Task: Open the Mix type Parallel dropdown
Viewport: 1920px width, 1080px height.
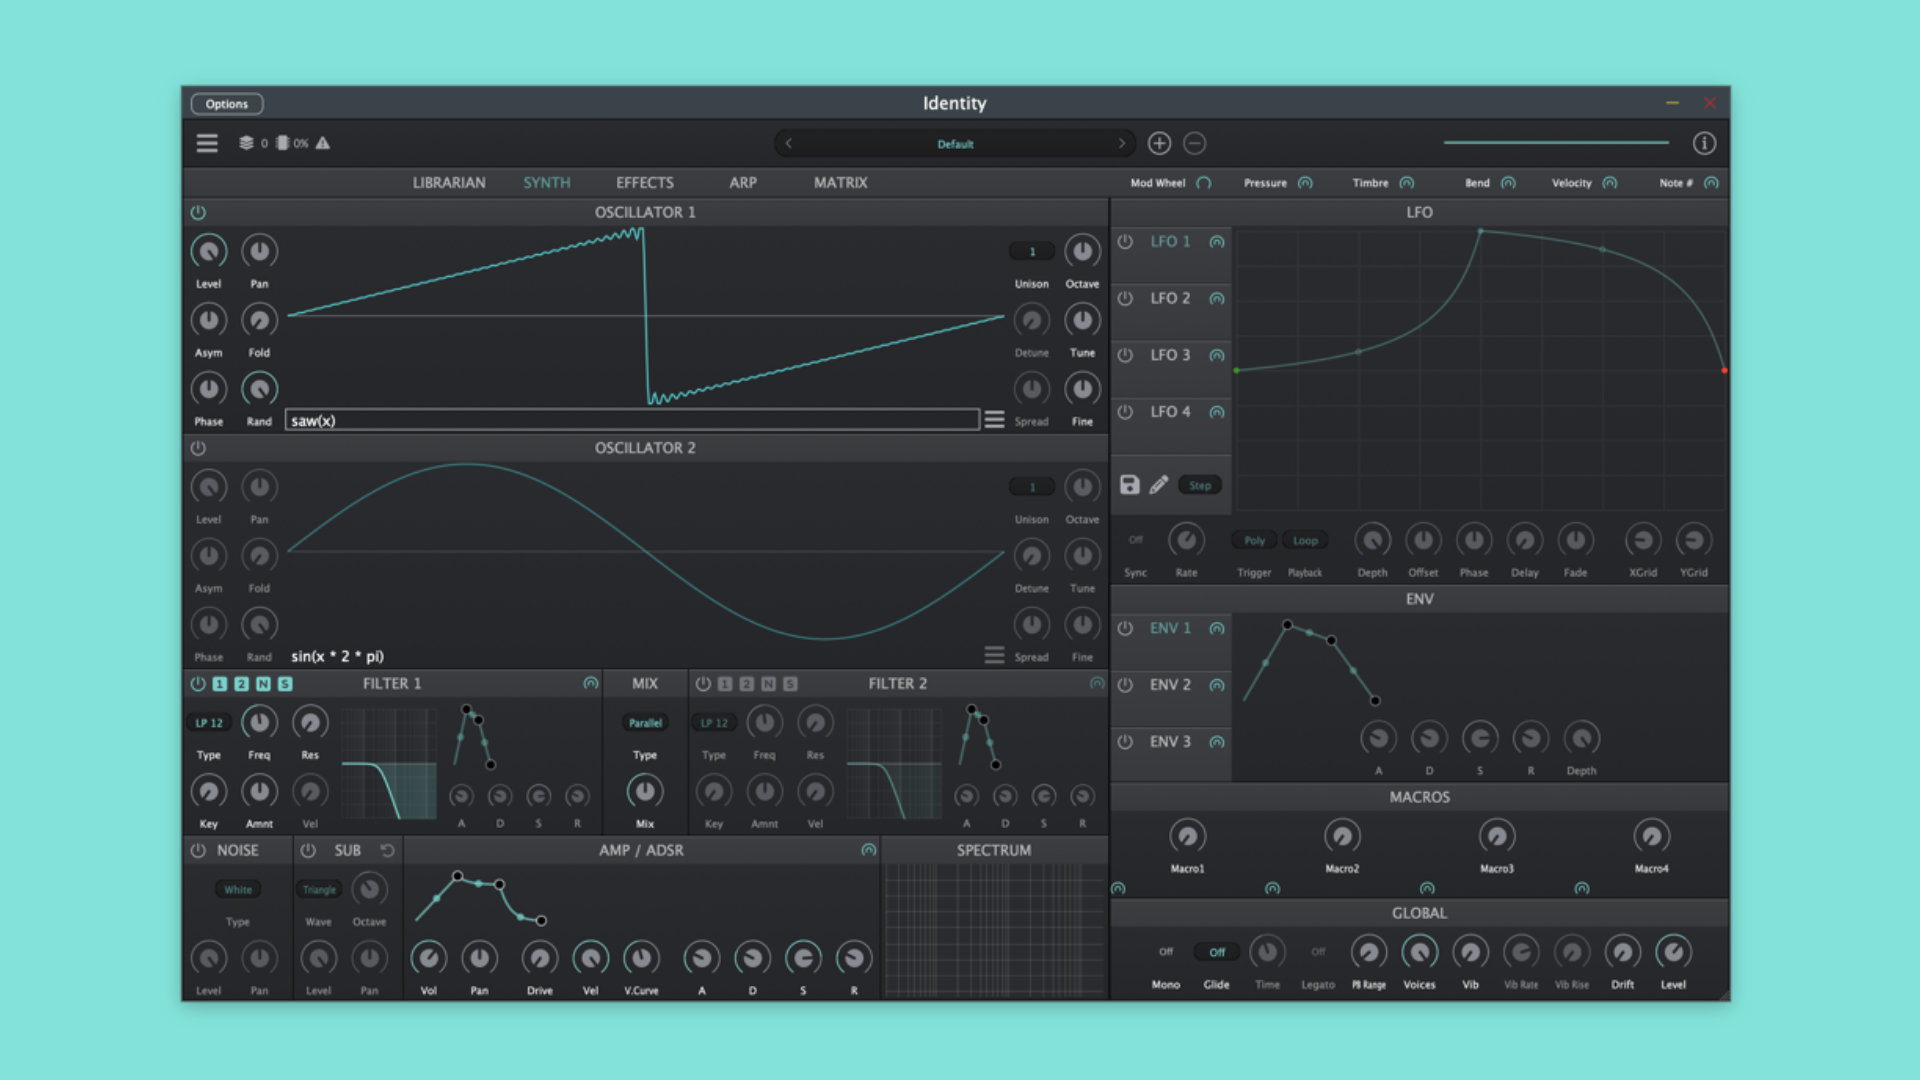Action: point(645,722)
